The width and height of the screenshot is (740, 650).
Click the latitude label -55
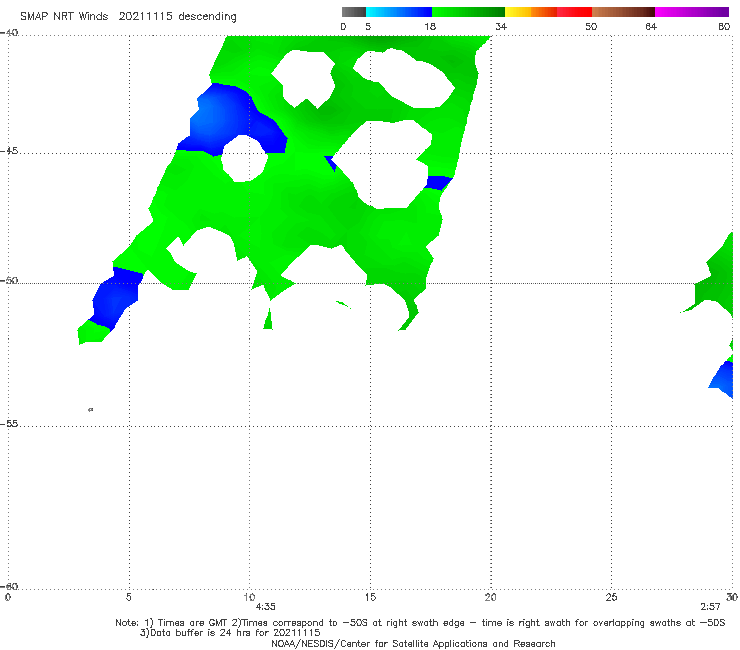point(9,423)
